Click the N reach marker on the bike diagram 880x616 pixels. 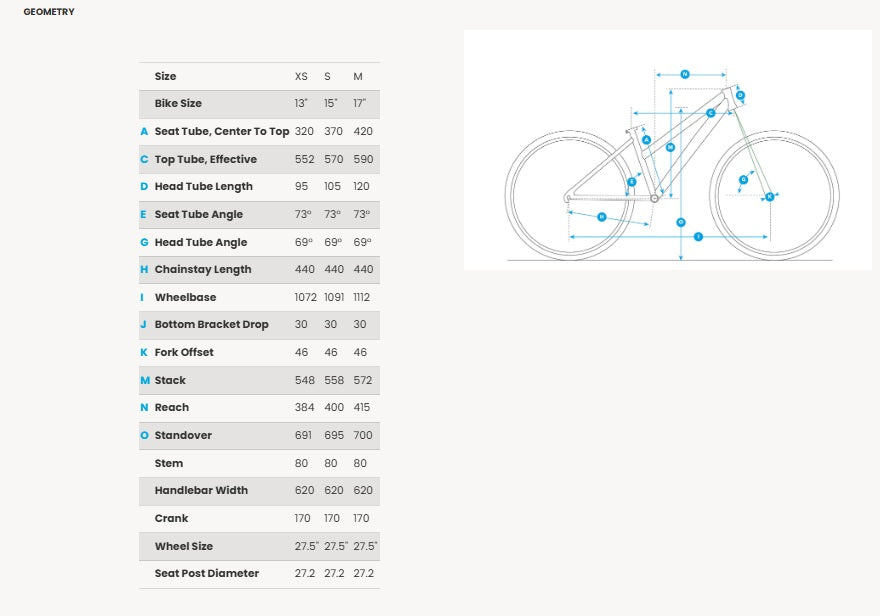click(x=685, y=74)
